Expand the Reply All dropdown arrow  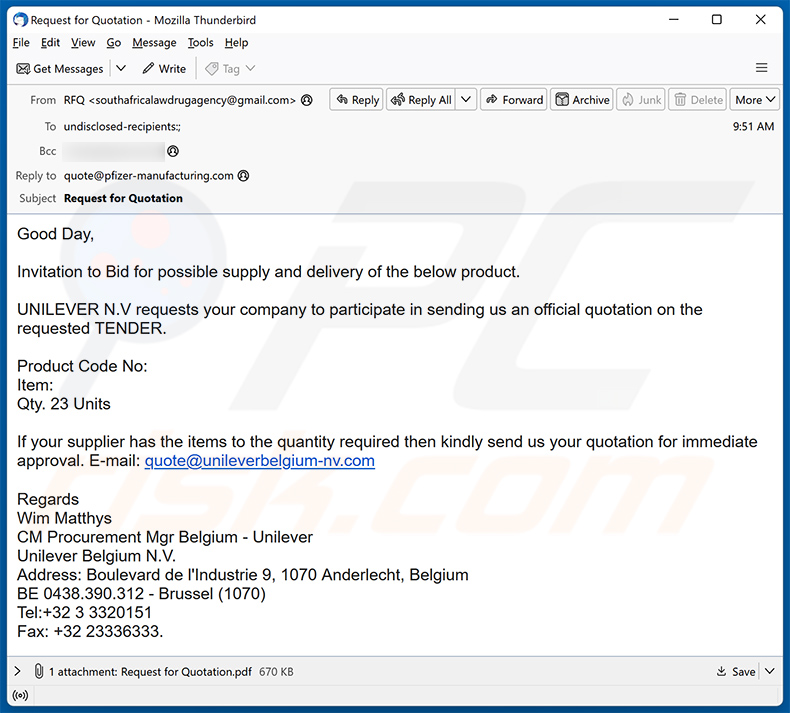(x=466, y=100)
